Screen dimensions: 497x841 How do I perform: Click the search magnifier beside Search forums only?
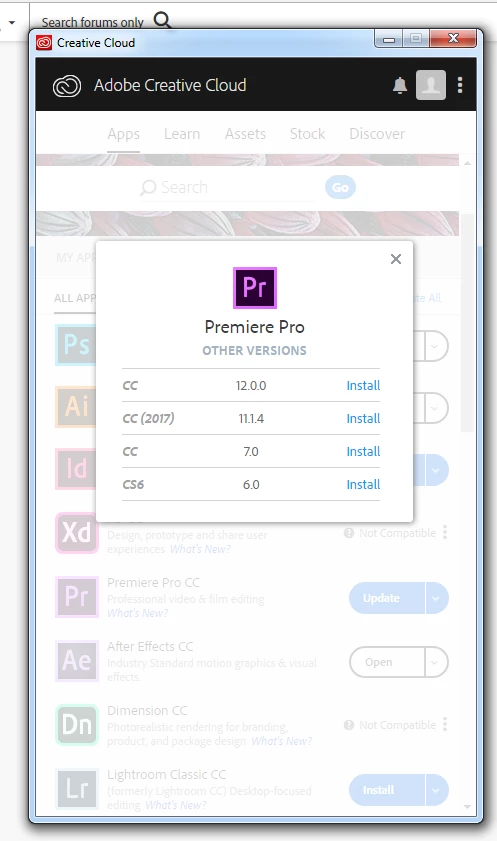tap(162, 20)
